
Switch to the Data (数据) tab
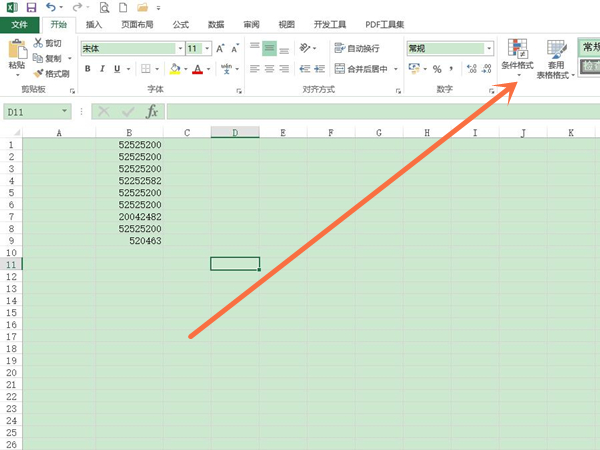pos(216,25)
